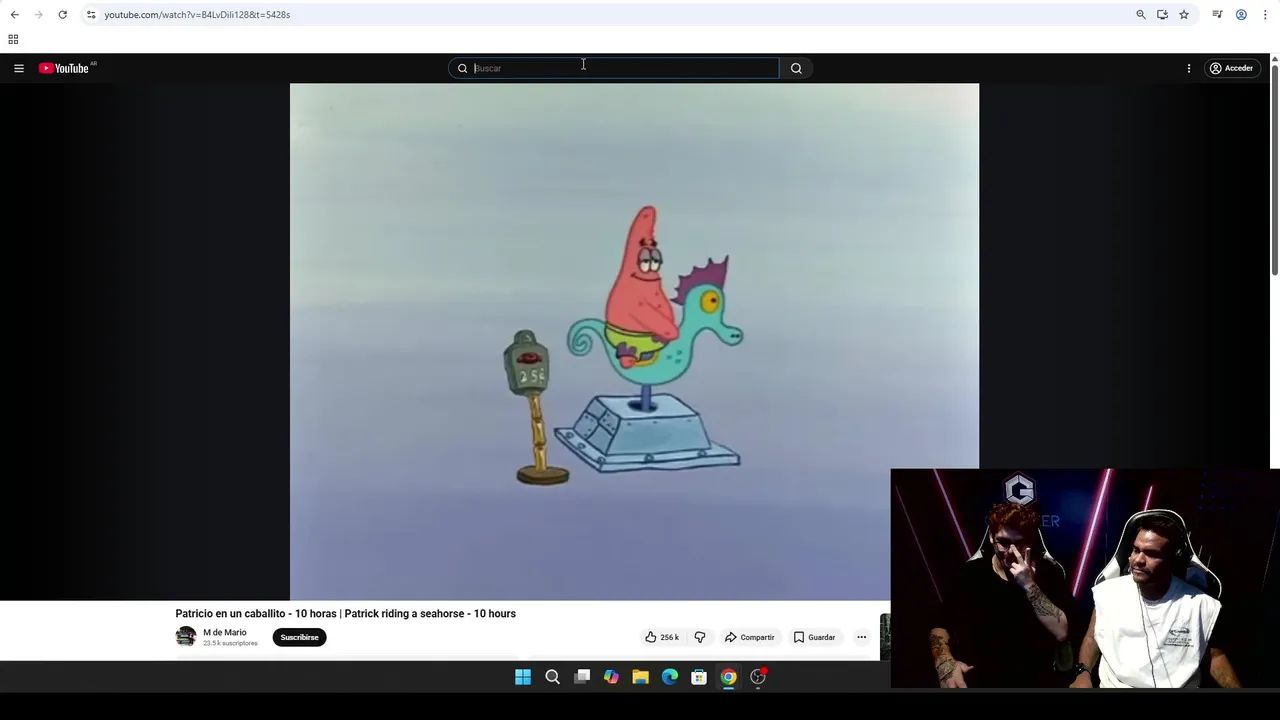Click the video title Patricio en un caballito
Screen dimensions: 1280x720
tap(346, 614)
